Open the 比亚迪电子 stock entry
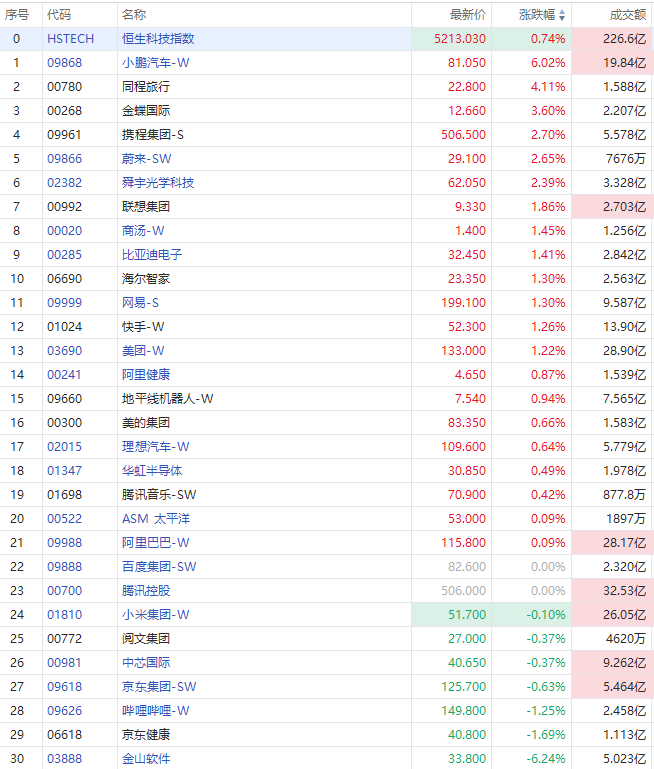This screenshot has width=654, height=769. [151, 255]
